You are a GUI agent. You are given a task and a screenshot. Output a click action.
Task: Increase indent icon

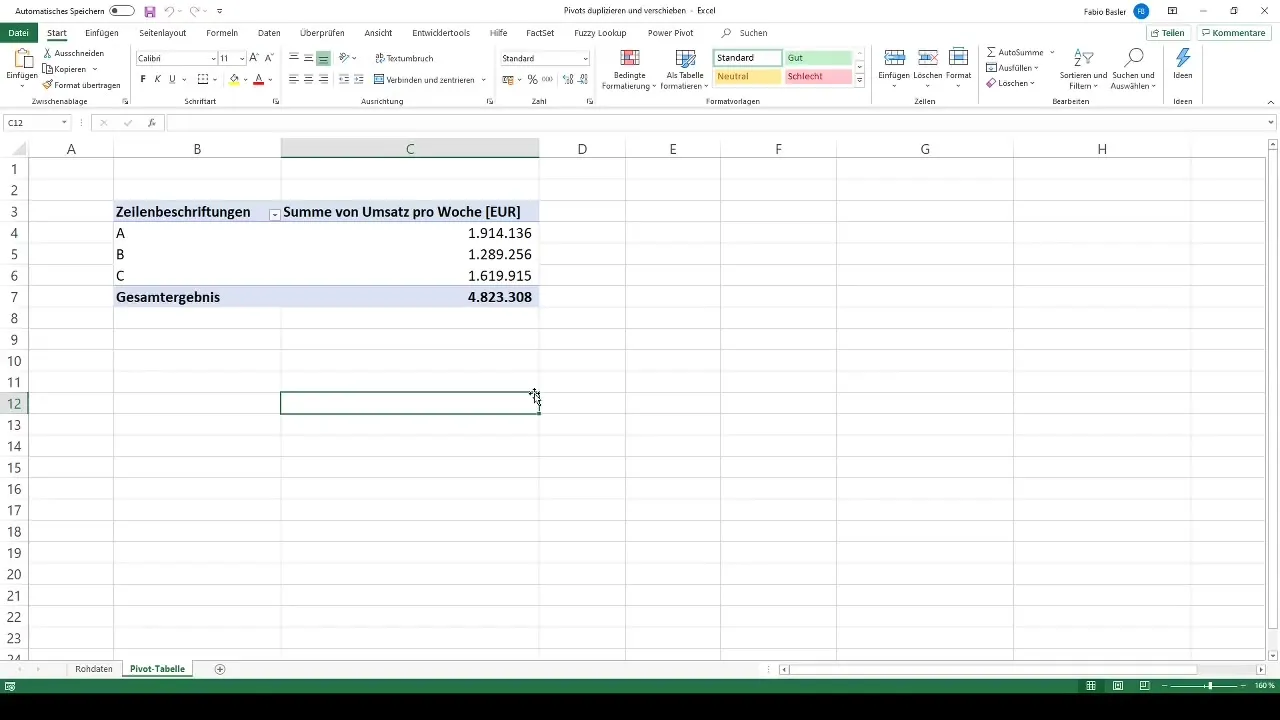[x=359, y=79]
